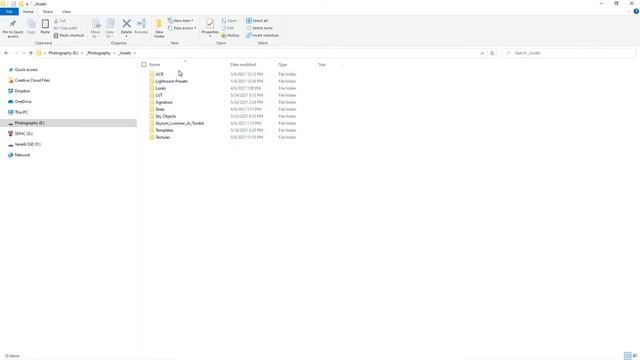Sort by Size column header
Viewport: 640px width, 360px height.
pyautogui.click(x=322, y=64)
